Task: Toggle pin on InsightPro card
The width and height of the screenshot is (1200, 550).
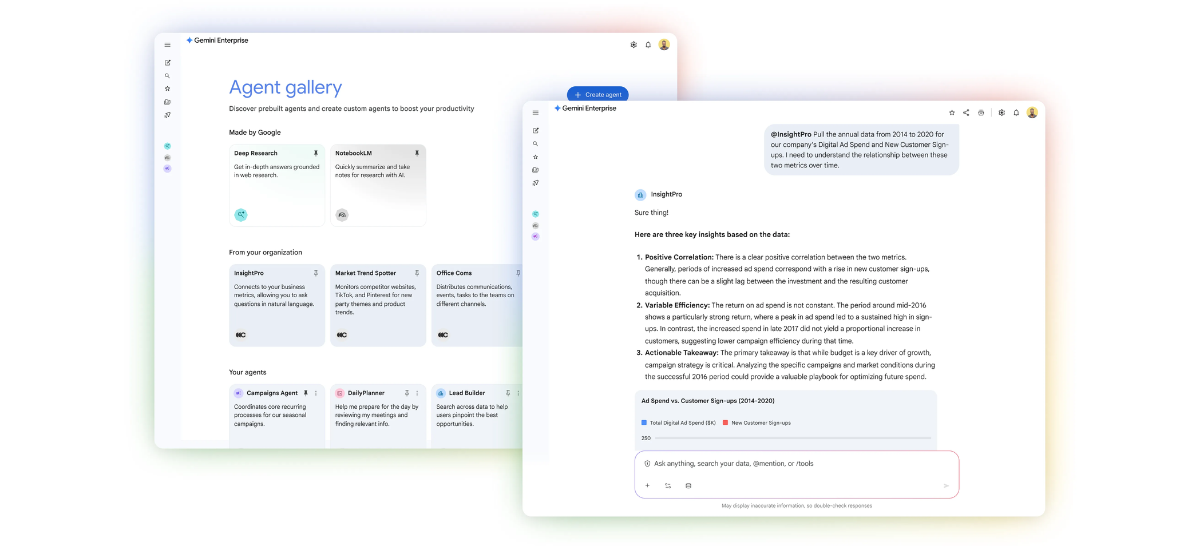Action: tap(316, 273)
